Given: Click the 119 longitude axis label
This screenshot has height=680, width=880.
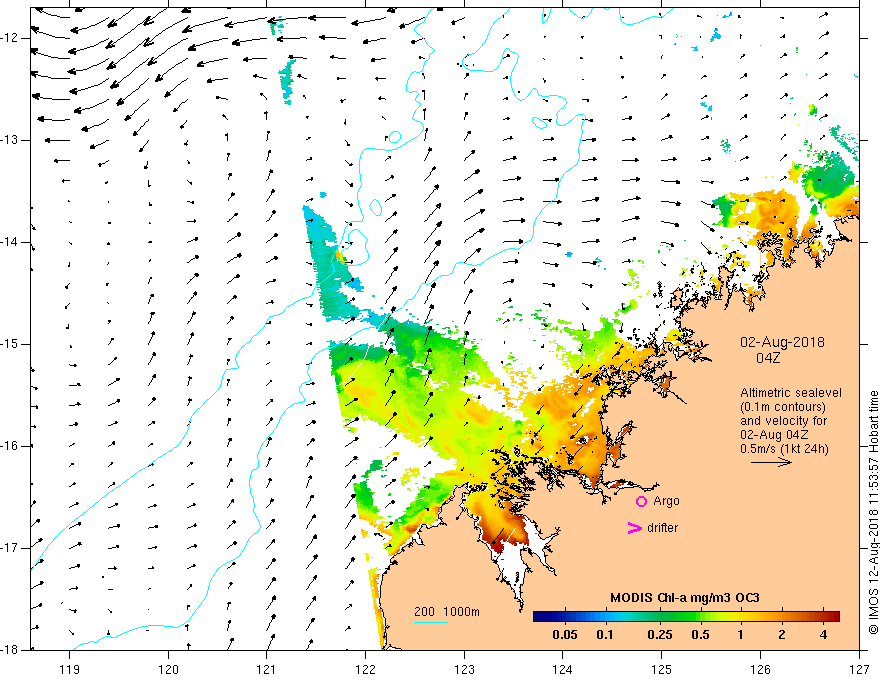Looking at the screenshot, I should 70,669.
